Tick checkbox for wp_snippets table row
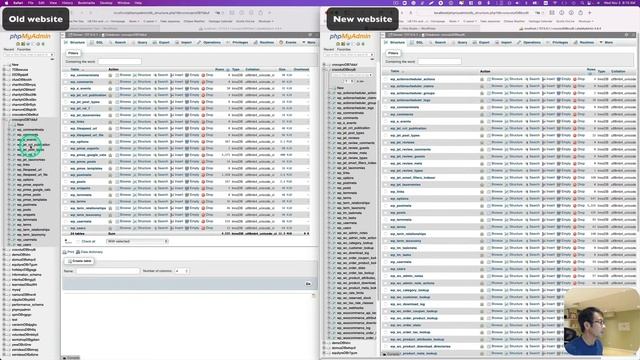The width and height of the screenshot is (640, 360). [66, 188]
